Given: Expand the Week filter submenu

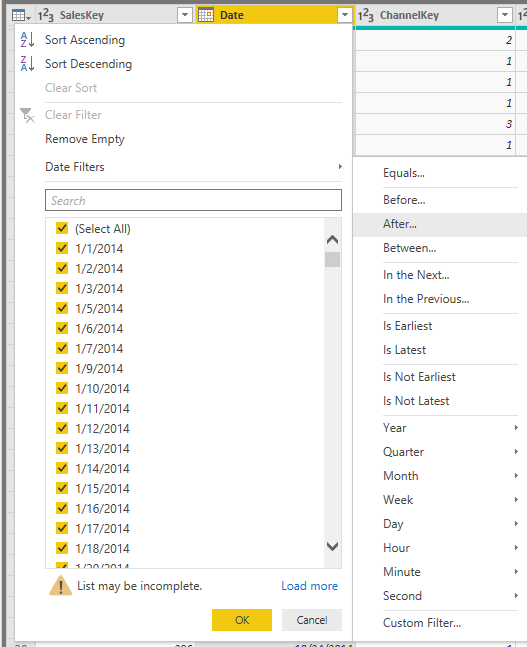Looking at the screenshot, I should click(516, 500).
